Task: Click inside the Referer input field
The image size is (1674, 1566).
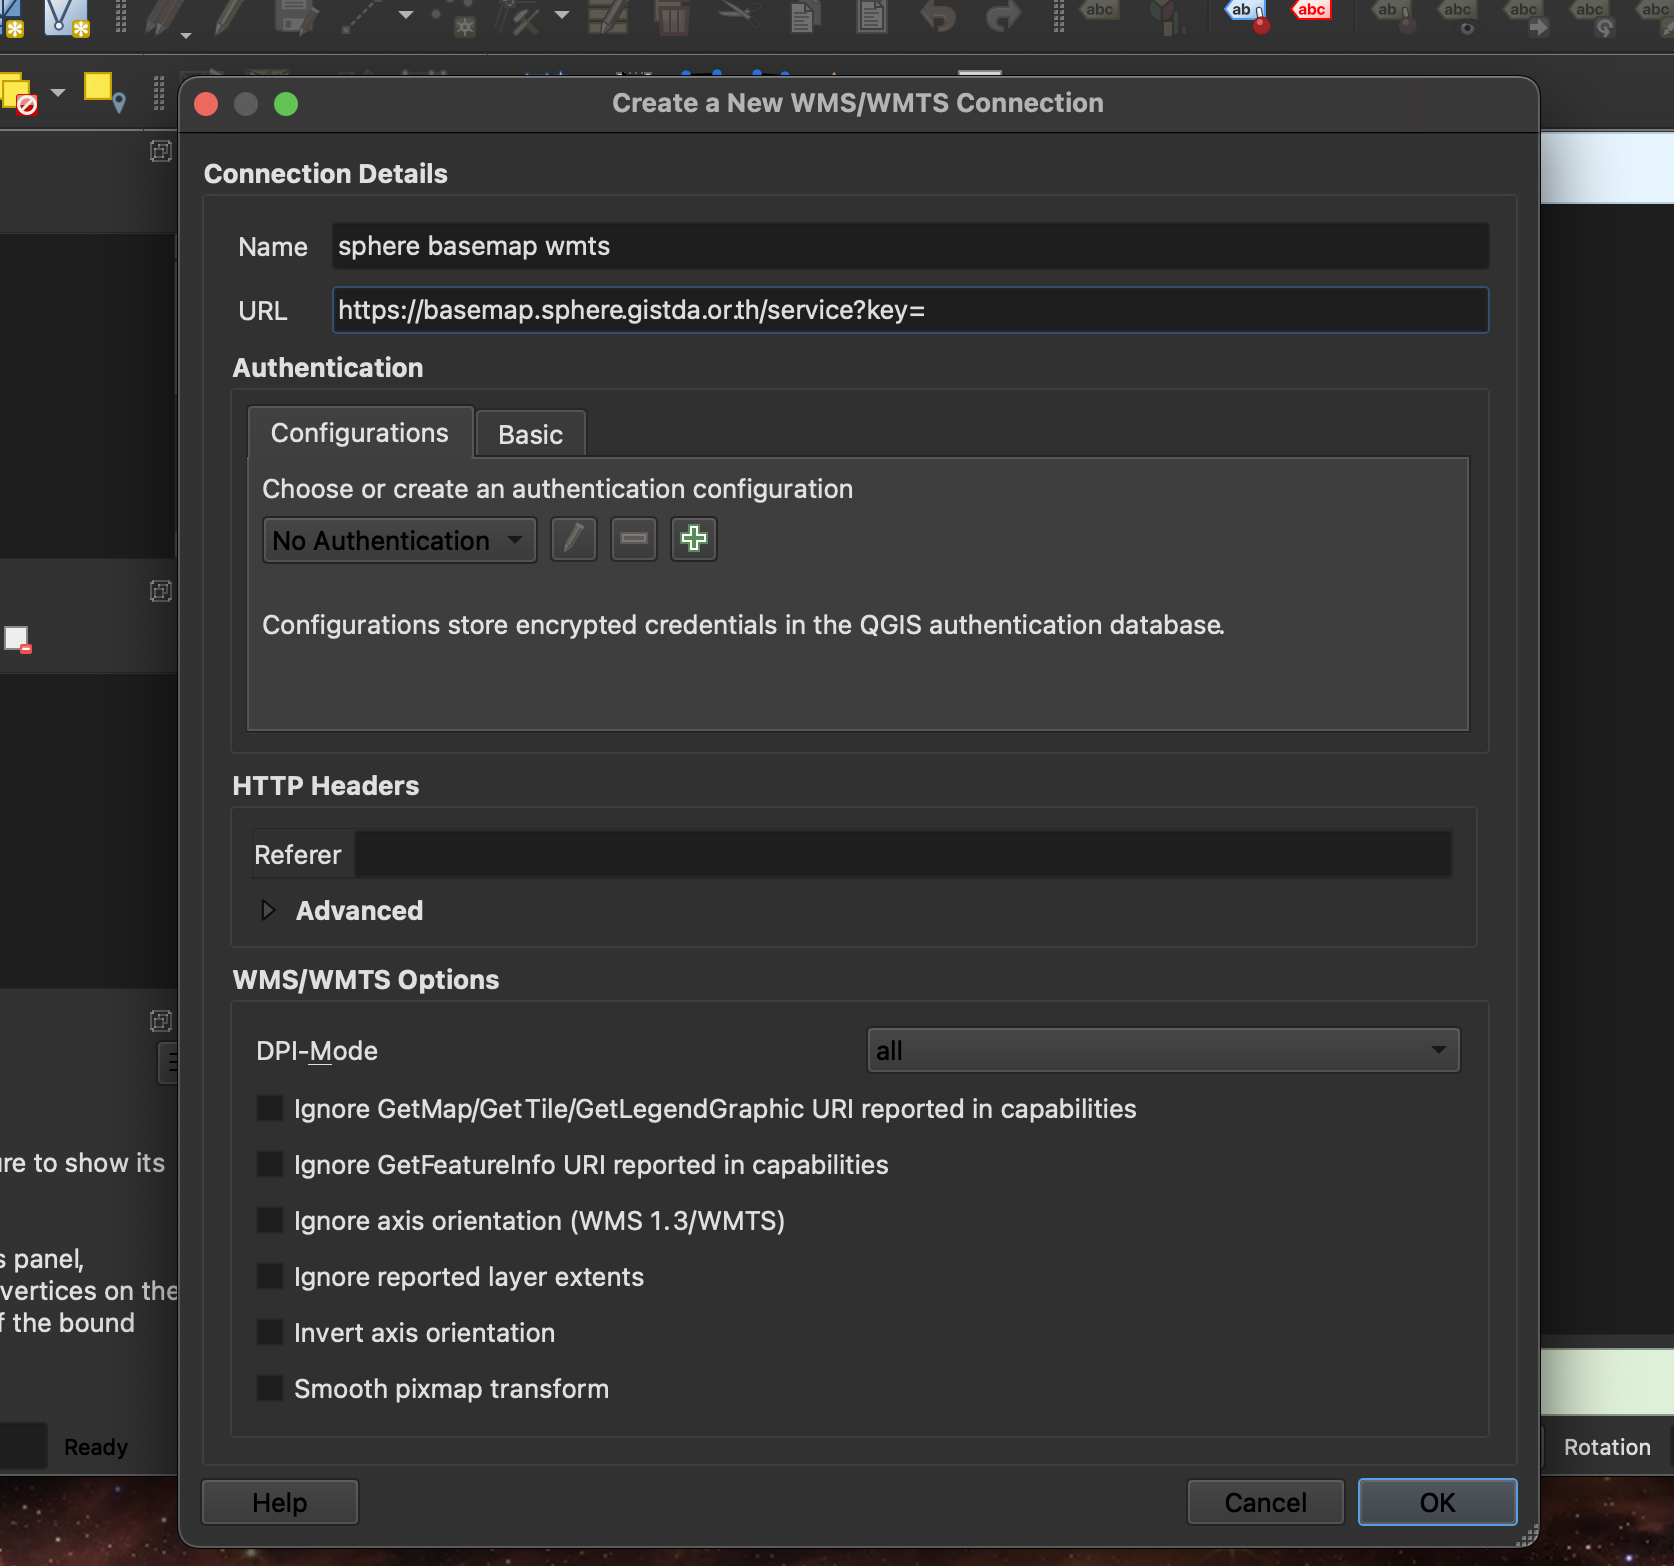Action: tap(900, 854)
